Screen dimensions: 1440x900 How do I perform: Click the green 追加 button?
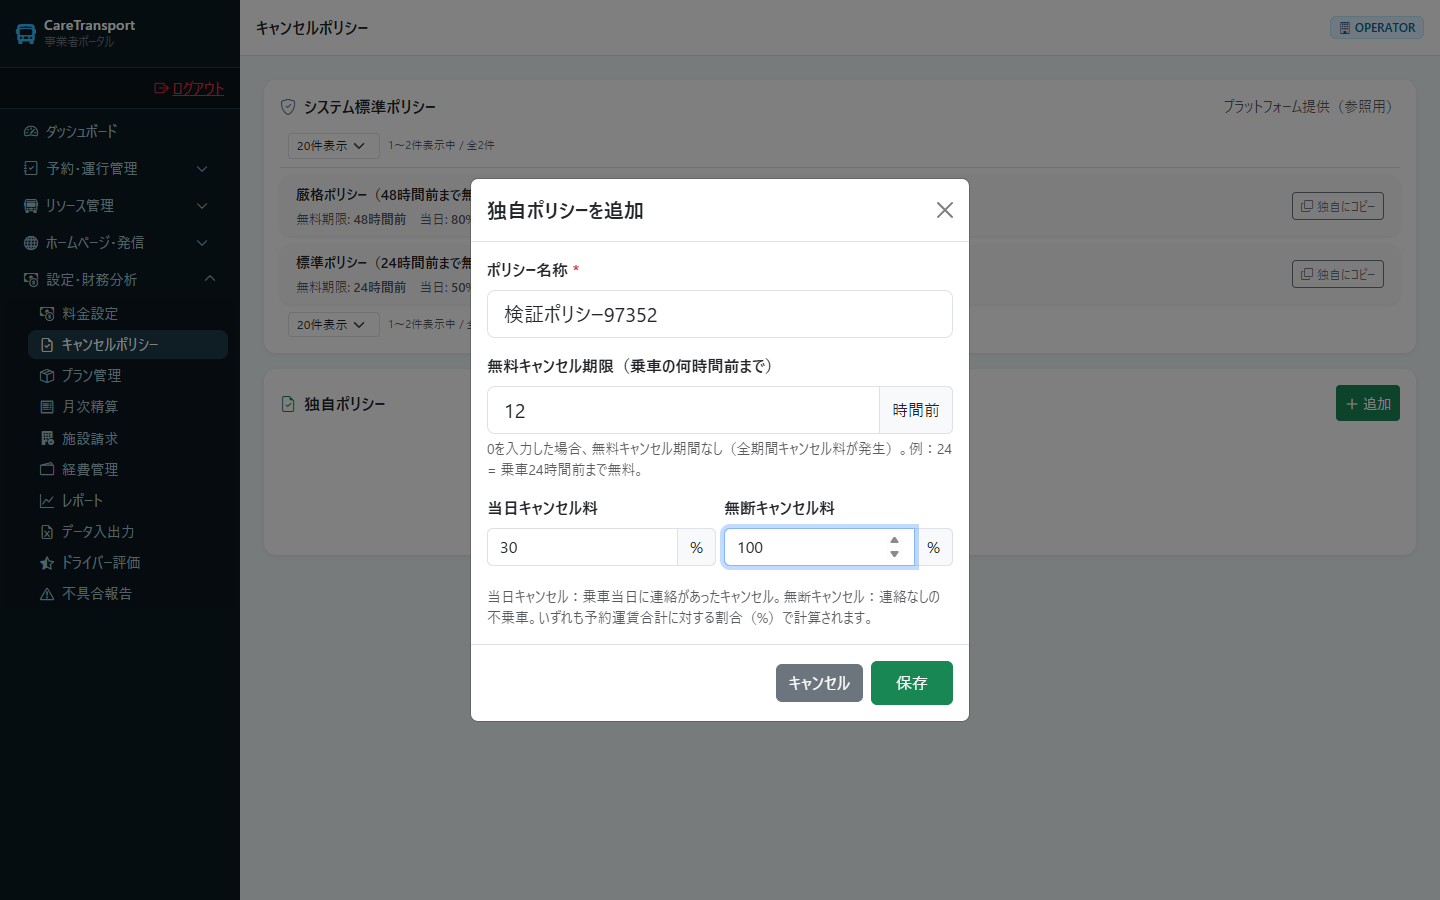pos(1368,403)
